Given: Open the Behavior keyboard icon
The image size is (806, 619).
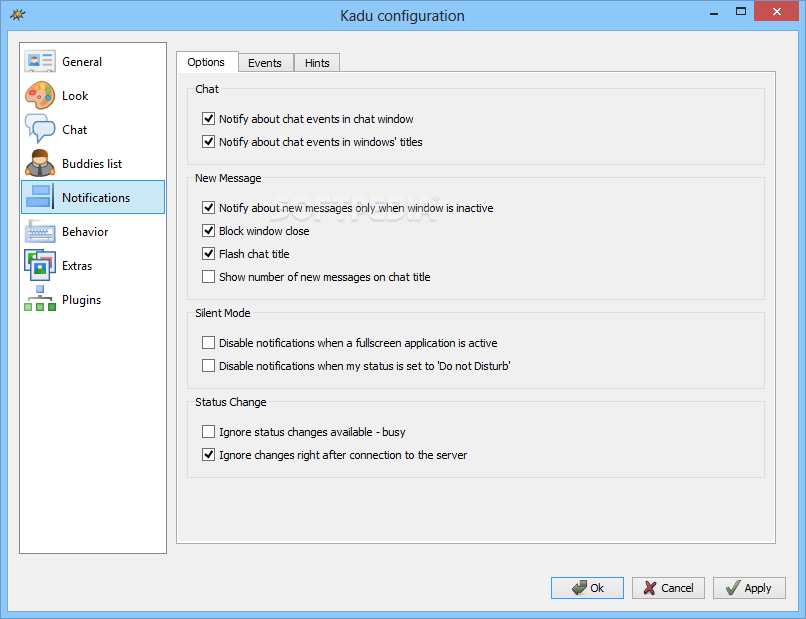Looking at the screenshot, I should click(x=40, y=231).
